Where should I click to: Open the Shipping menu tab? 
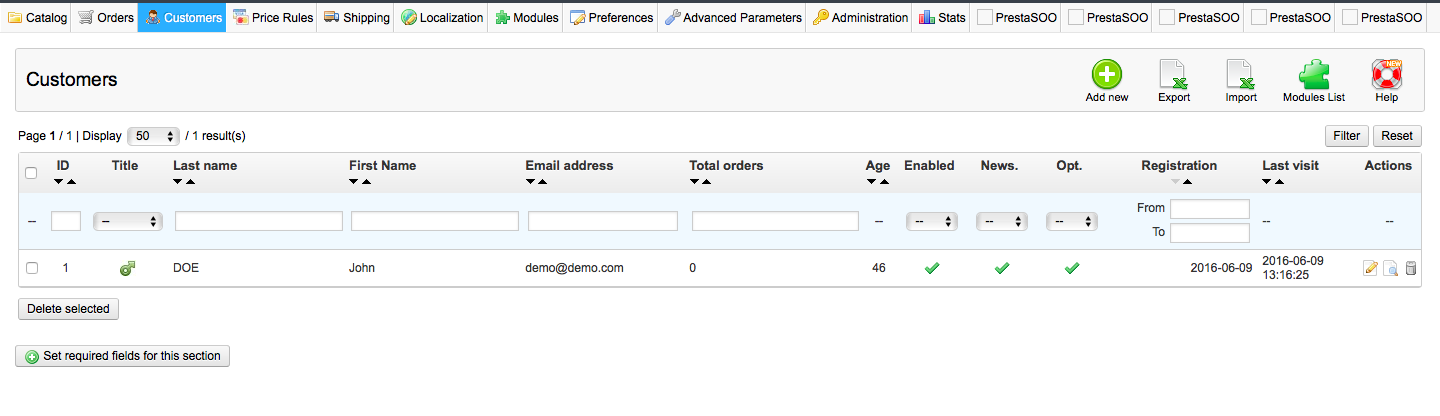pos(357,17)
